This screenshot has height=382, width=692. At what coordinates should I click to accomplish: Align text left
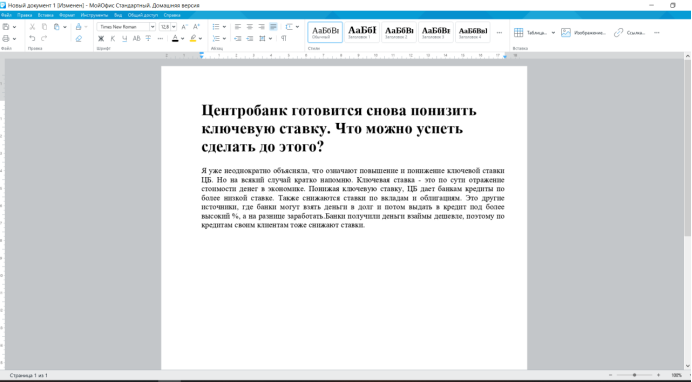[238, 27]
